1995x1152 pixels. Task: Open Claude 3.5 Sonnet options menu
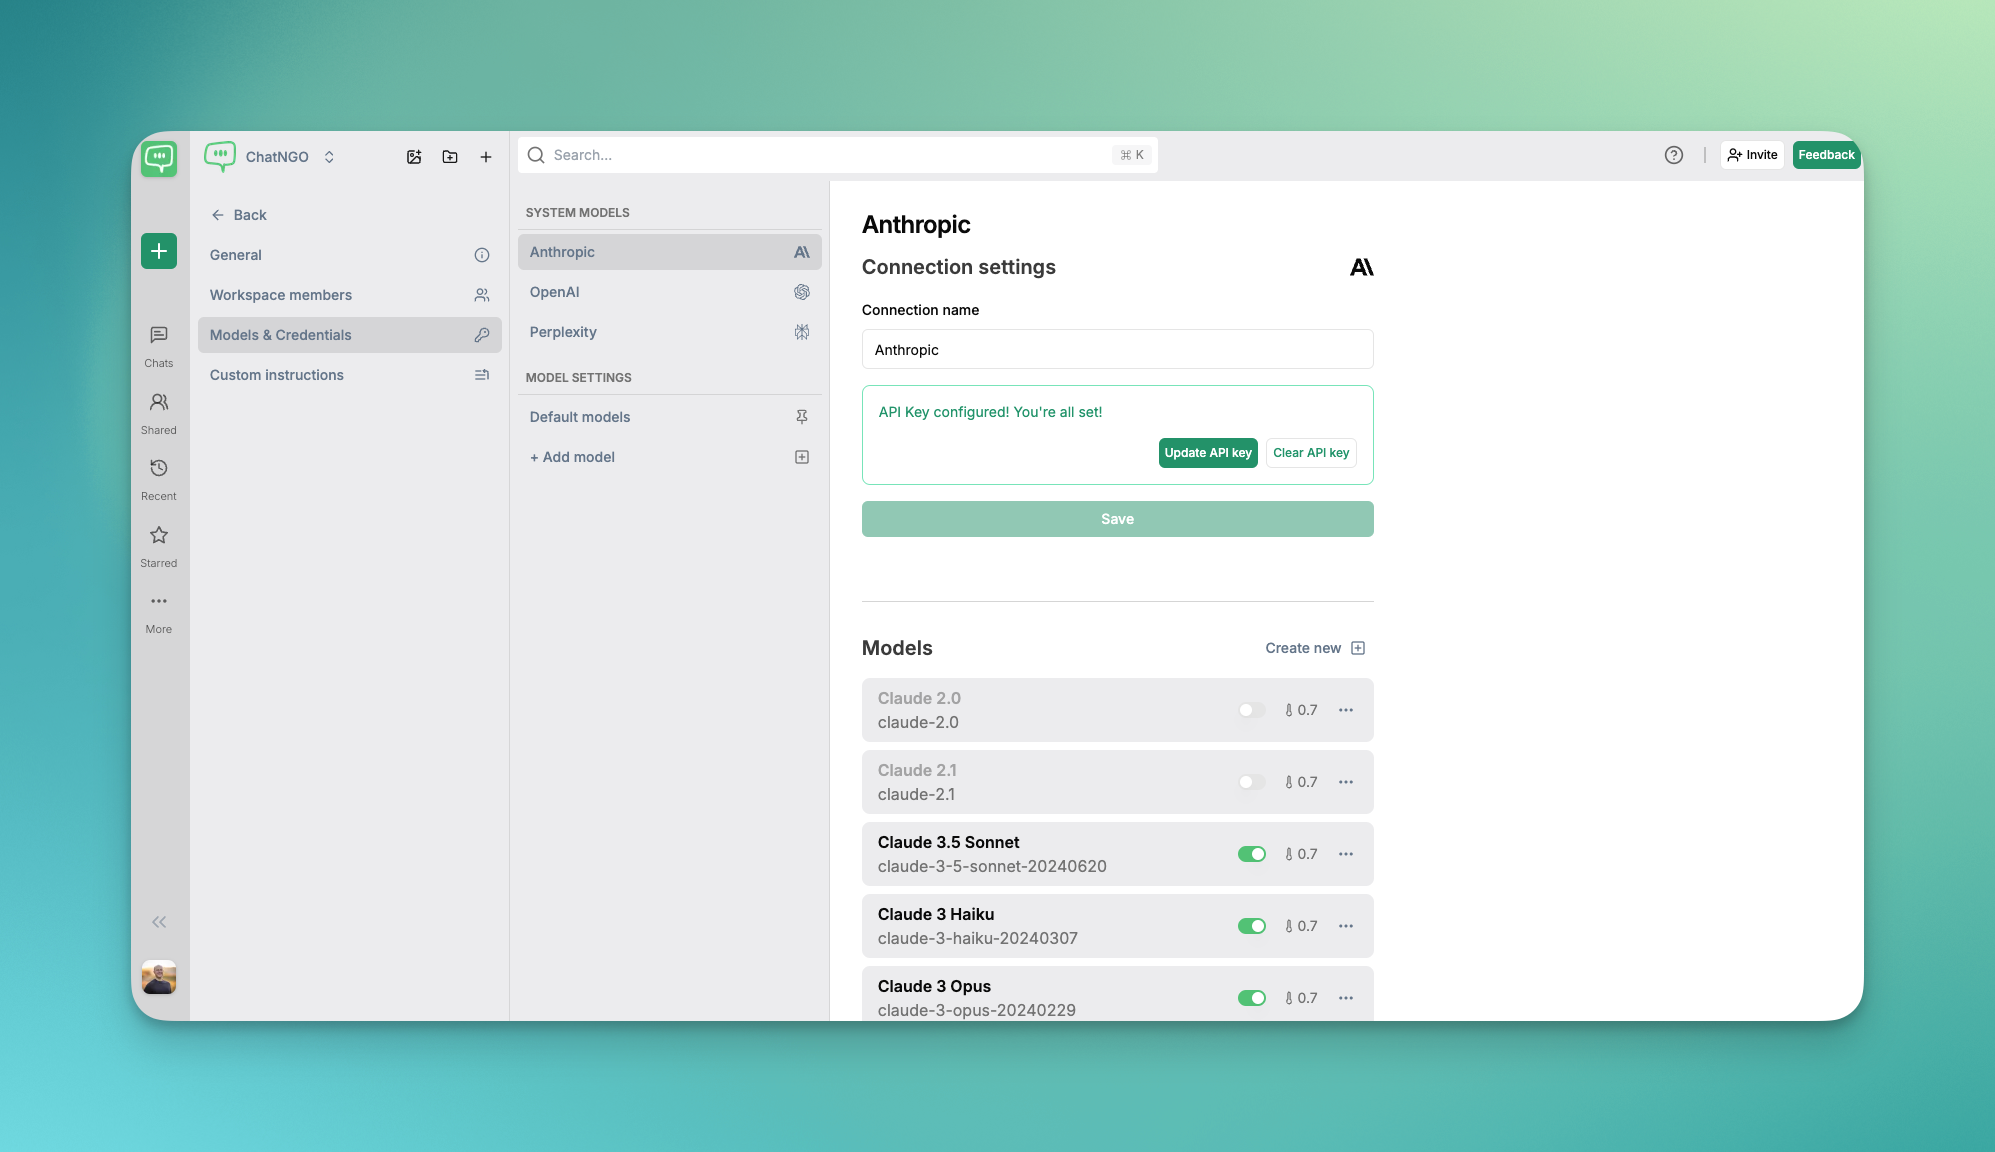tap(1346, 854)
